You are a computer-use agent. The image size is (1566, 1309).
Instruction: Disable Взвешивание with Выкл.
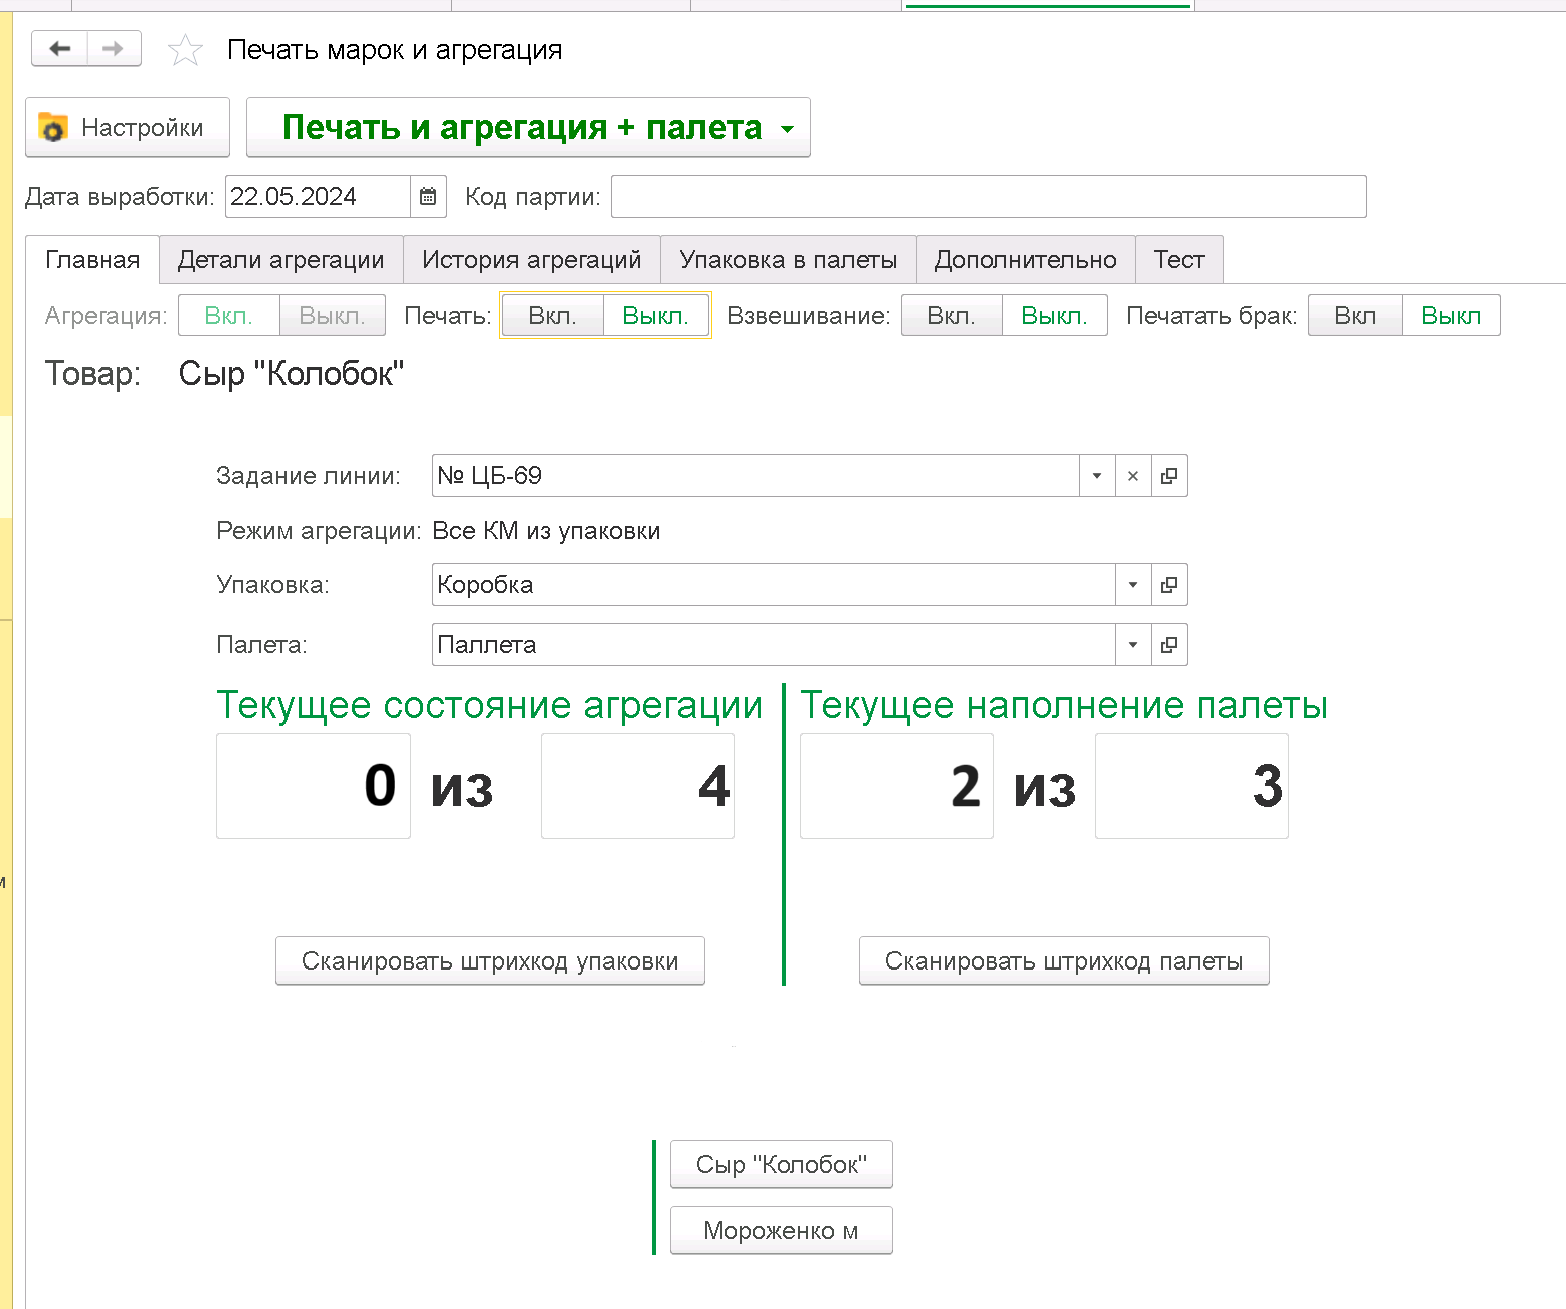click(x=1054, y=316)
